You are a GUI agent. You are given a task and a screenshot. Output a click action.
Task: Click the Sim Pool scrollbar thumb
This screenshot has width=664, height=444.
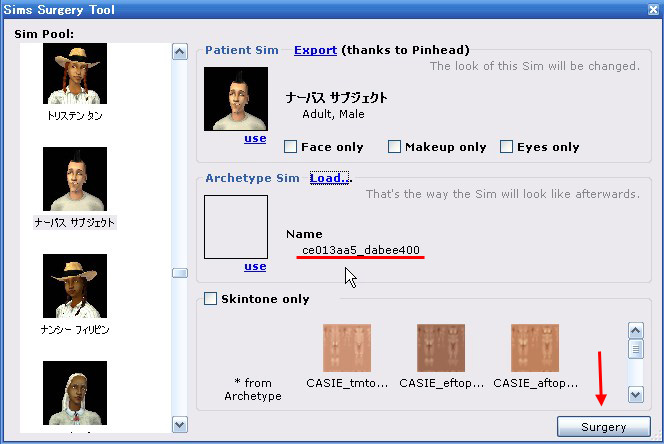click(x=180, y=273)
